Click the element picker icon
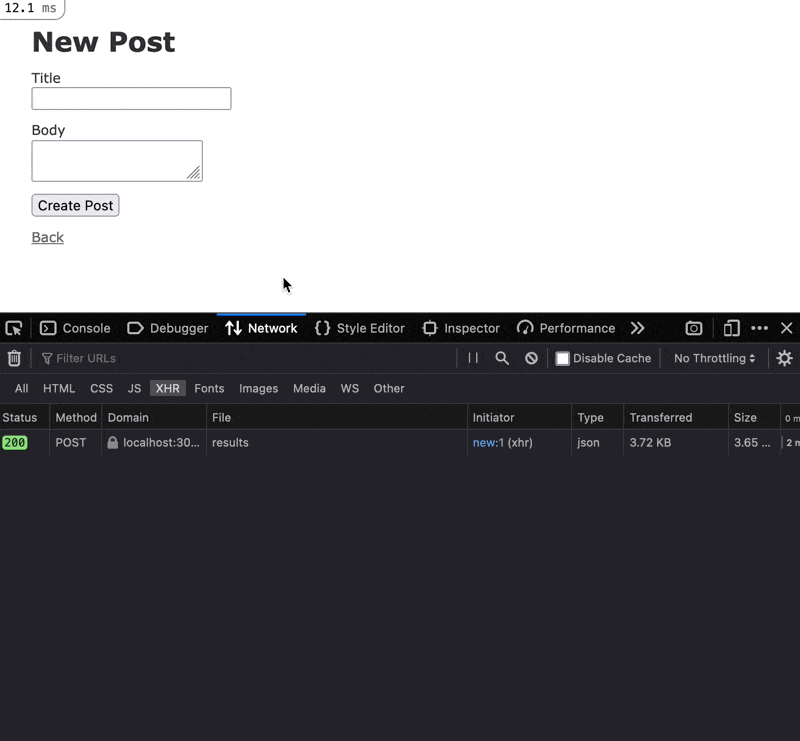 [x=14, y=328]
